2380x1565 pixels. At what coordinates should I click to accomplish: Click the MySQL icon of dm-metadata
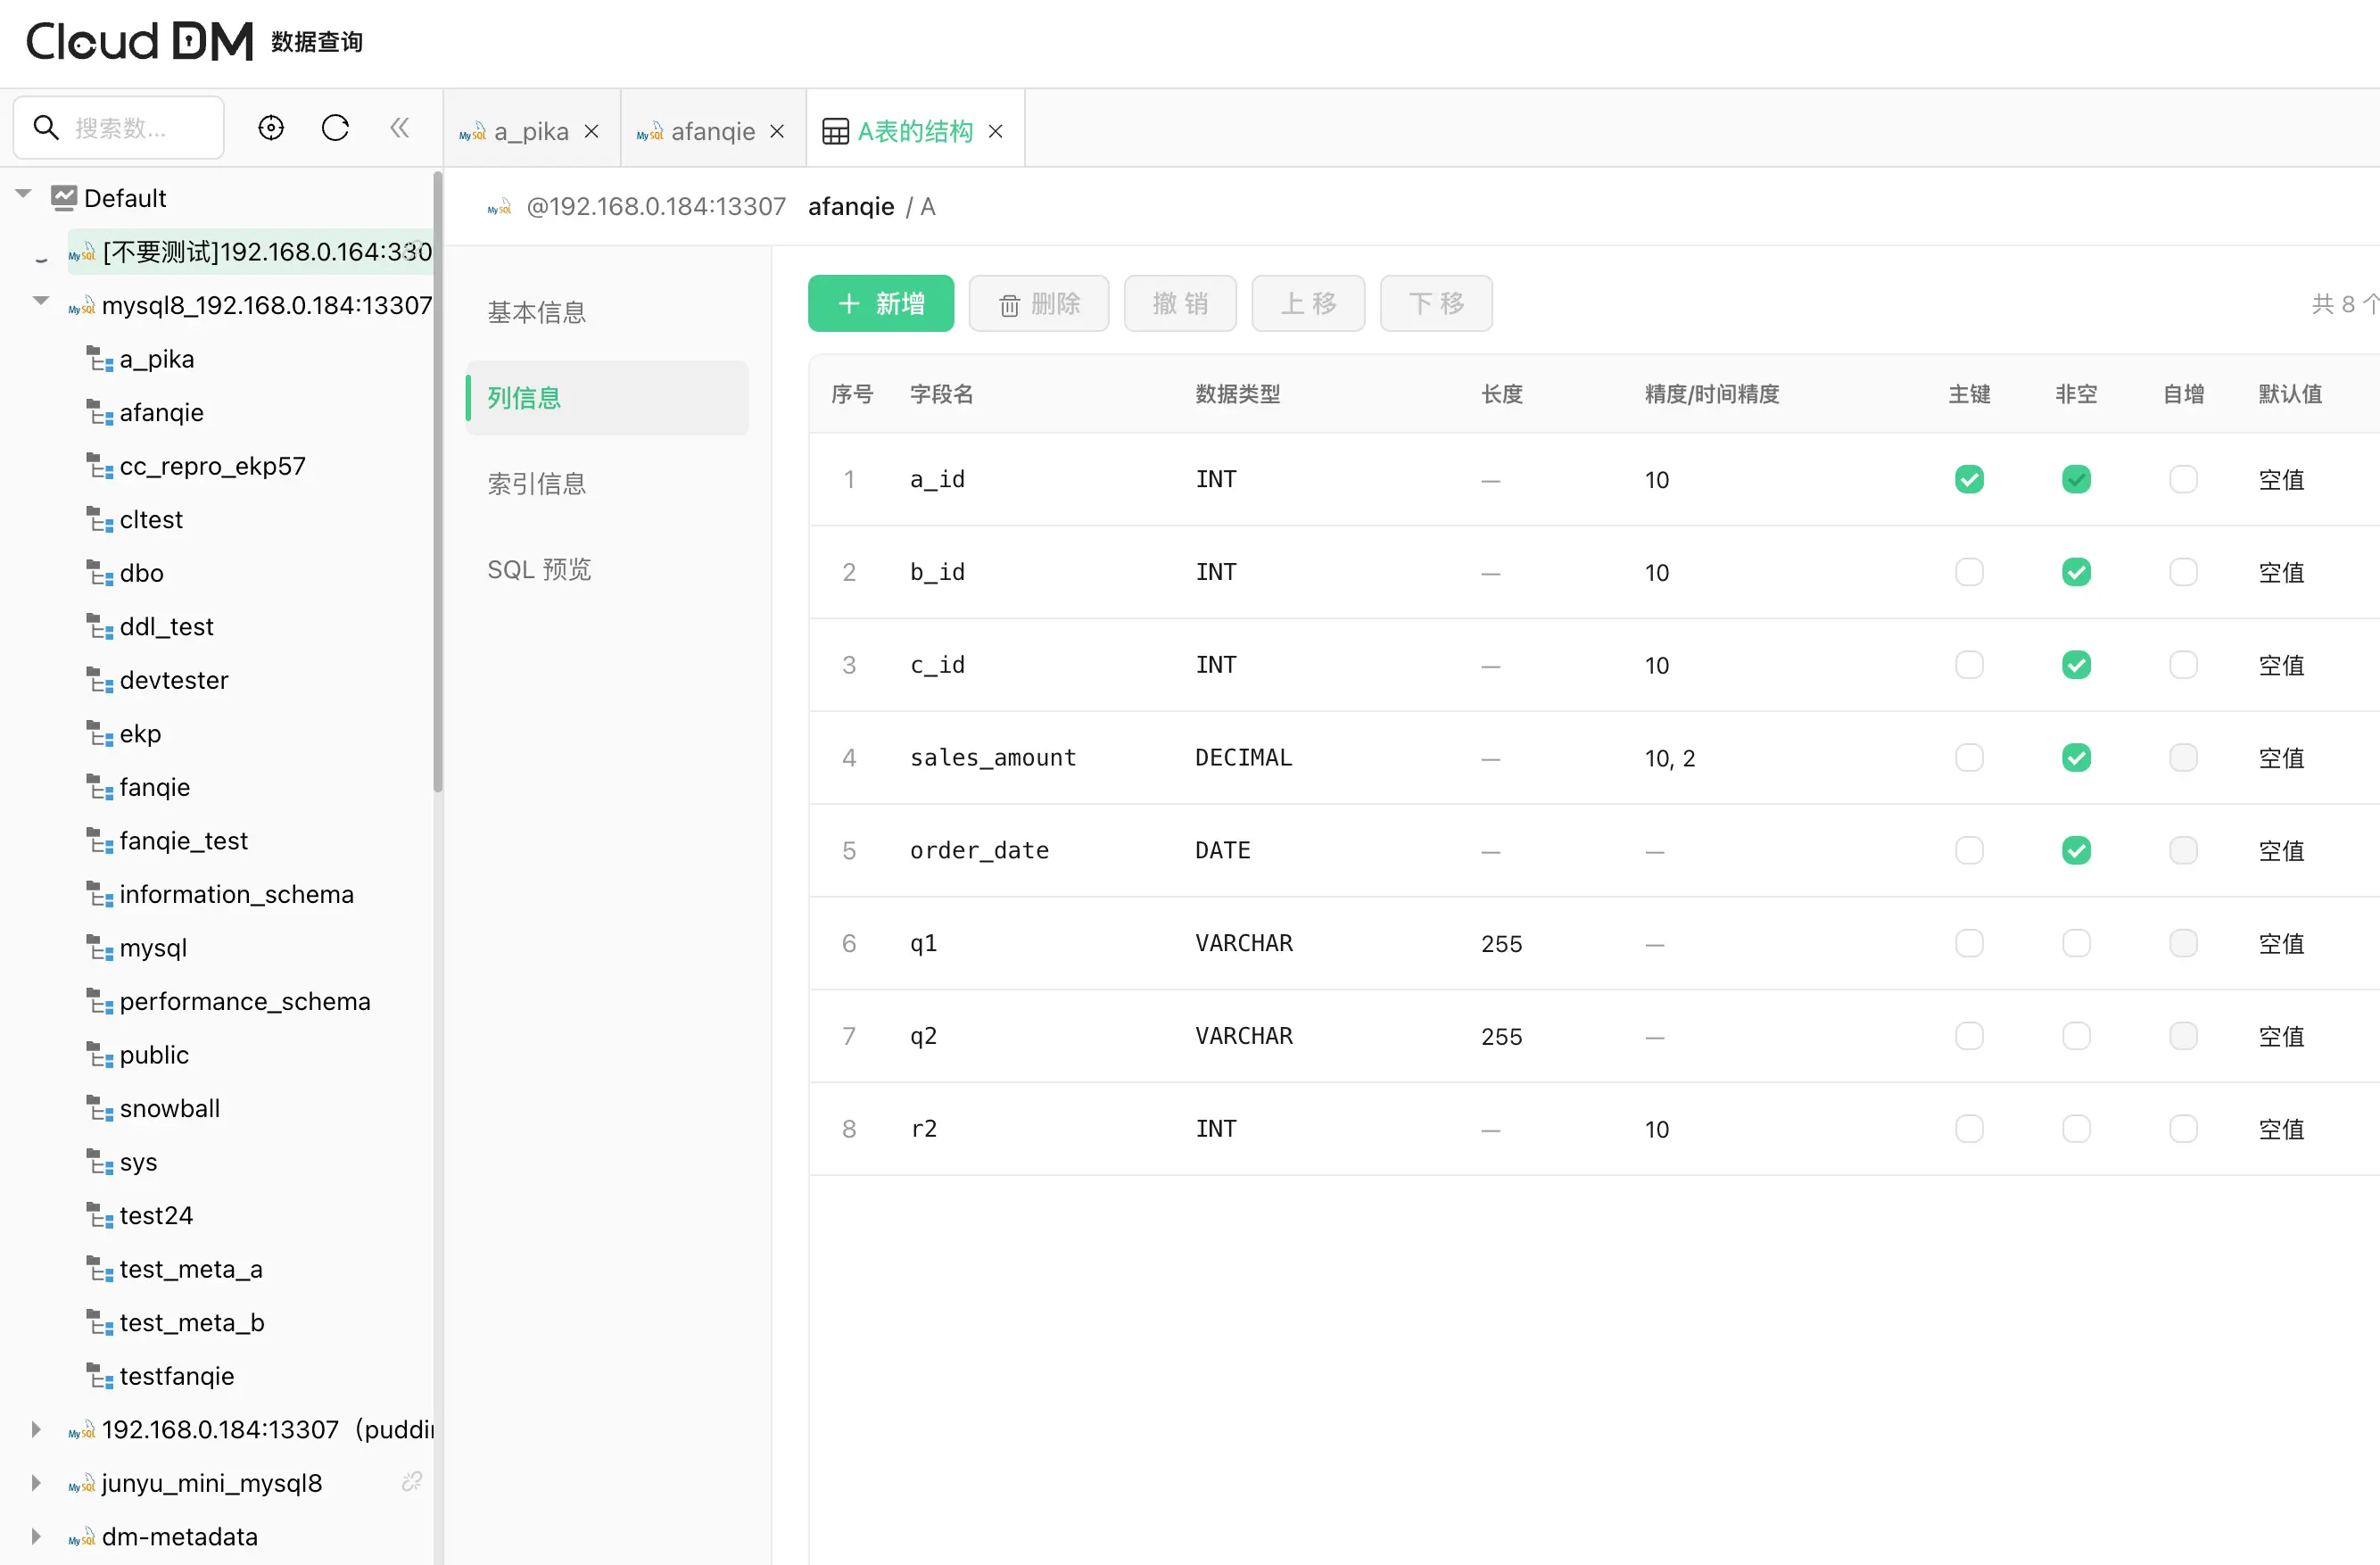pos(82,1537)
